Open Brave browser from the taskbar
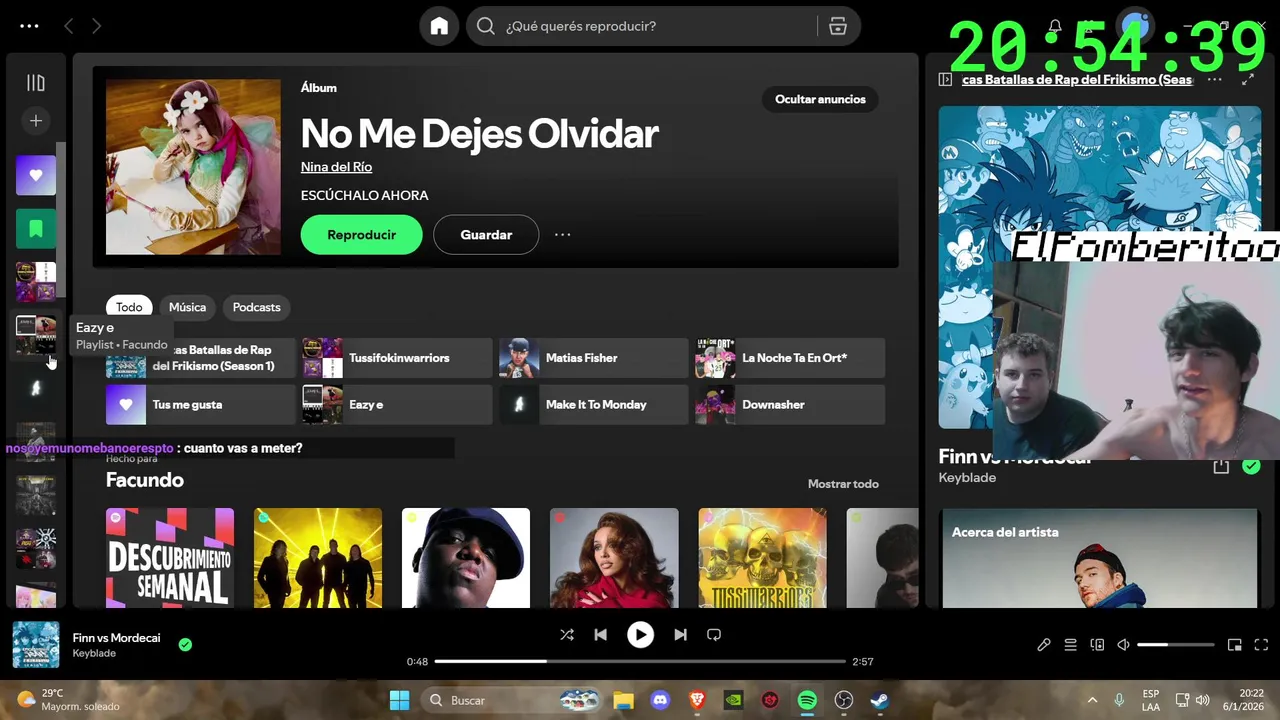This screenshot has width=1280, height=720. (696, 700)
